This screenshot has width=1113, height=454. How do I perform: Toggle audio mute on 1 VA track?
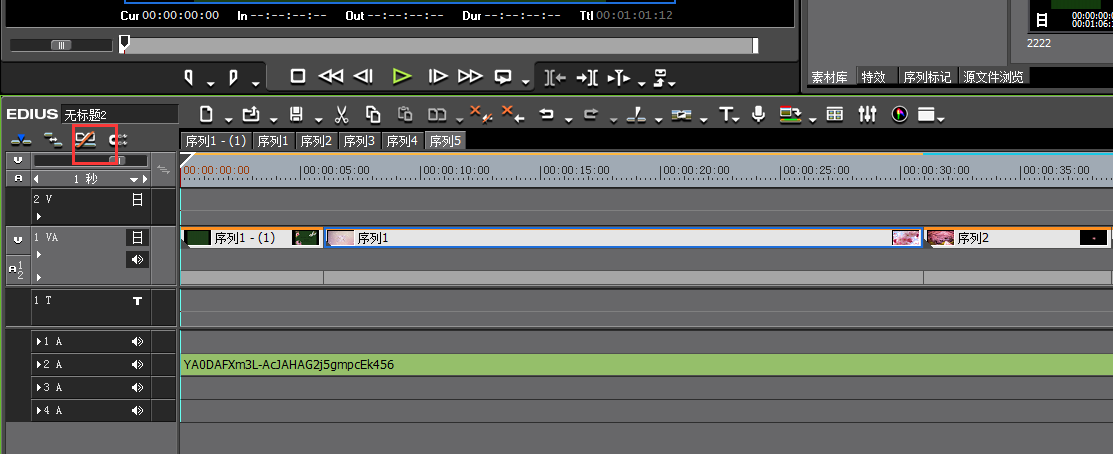pyautogui.click(x=138, y=260)
